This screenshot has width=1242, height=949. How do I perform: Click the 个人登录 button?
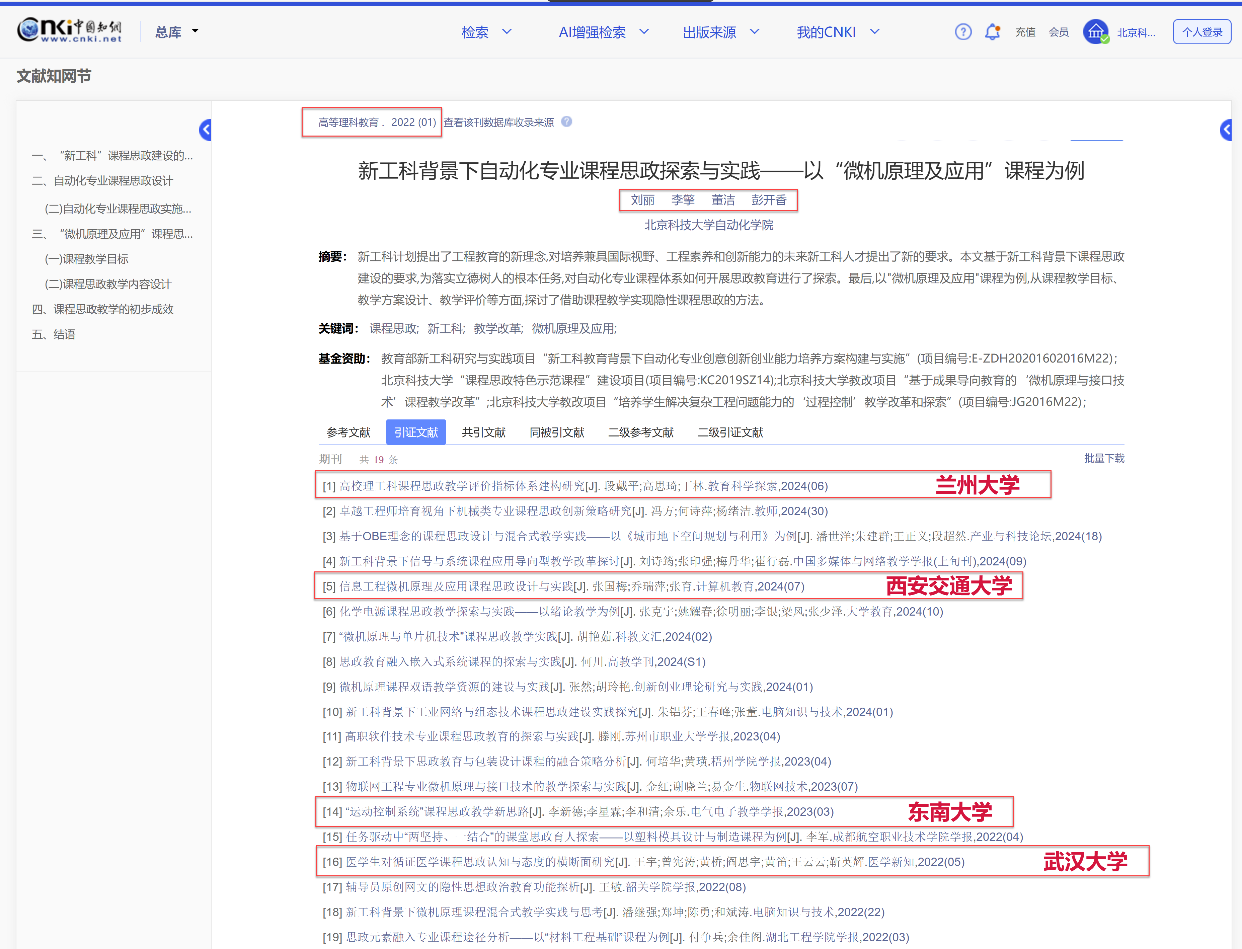point(1202,32)
